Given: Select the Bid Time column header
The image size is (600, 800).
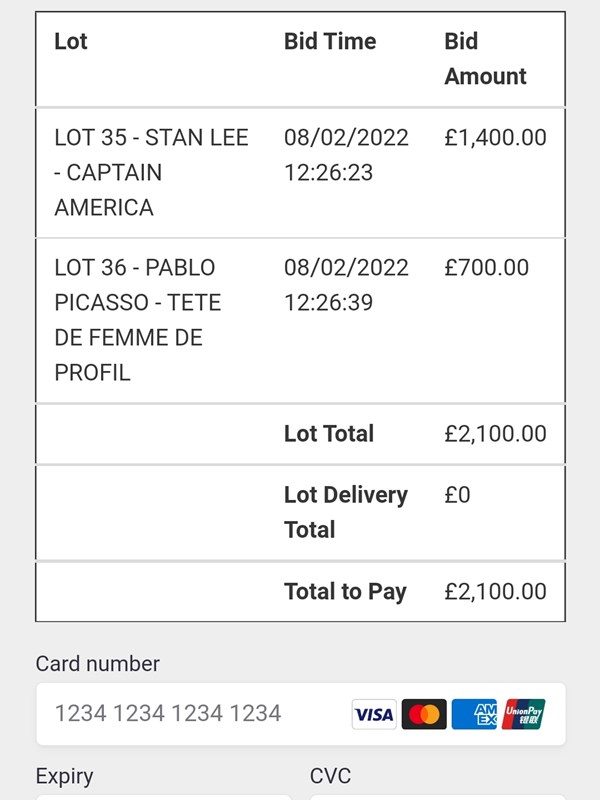Looking at the screenshot, I should pos(330,42).
